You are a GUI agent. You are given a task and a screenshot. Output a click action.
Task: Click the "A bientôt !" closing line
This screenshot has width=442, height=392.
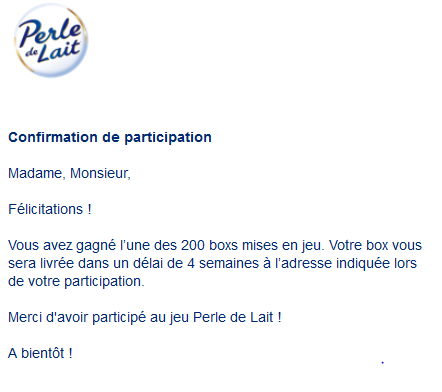40,353
